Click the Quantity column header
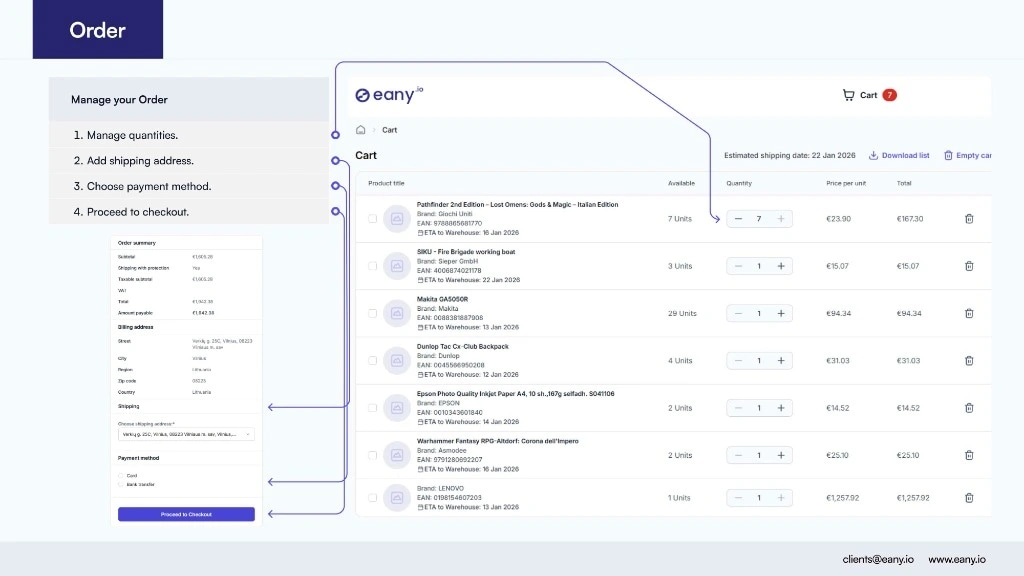 [739, 184]
